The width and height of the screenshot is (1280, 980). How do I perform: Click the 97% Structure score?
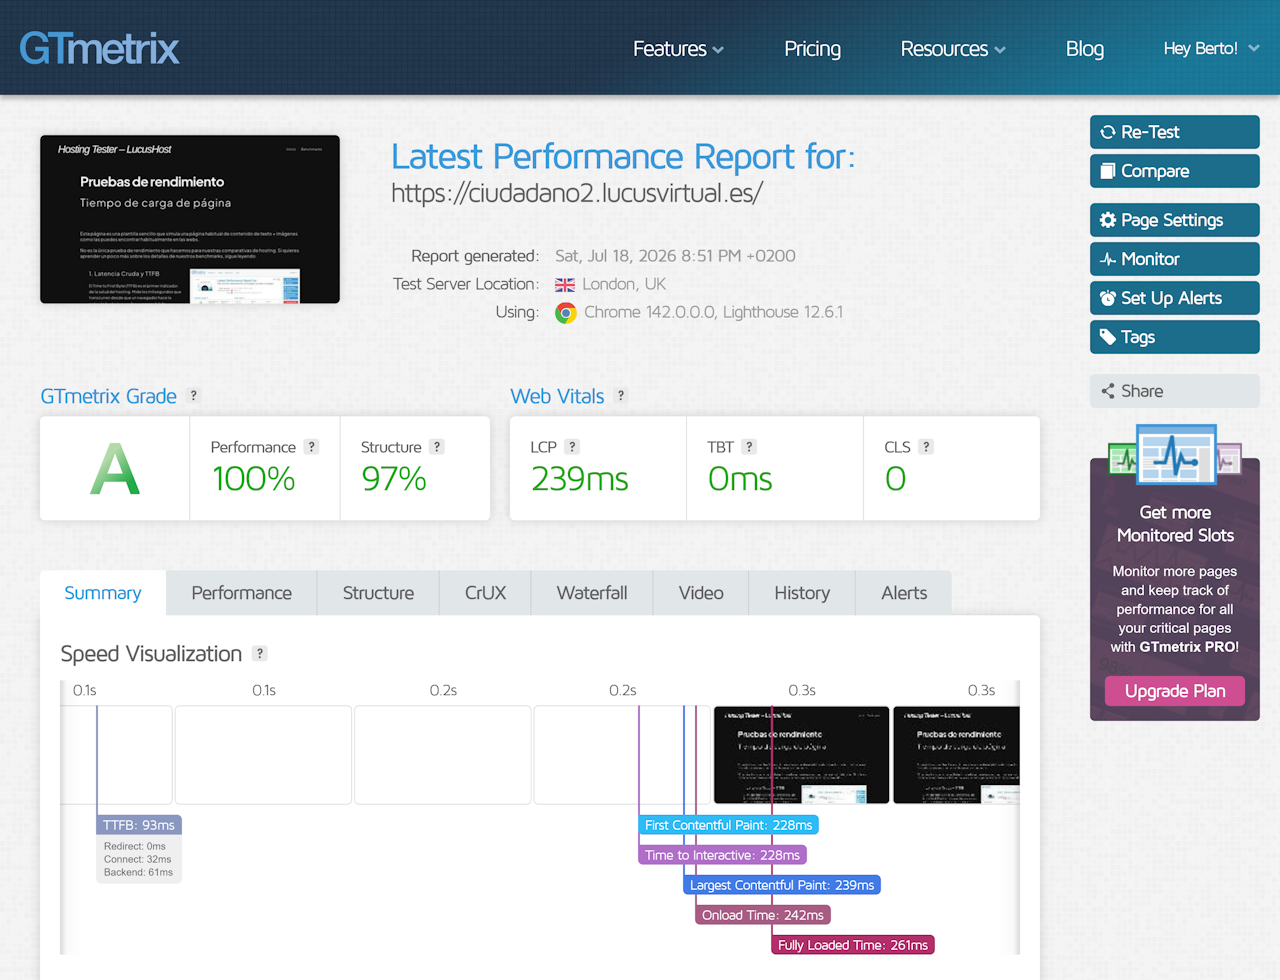click(x=394, y=479)
